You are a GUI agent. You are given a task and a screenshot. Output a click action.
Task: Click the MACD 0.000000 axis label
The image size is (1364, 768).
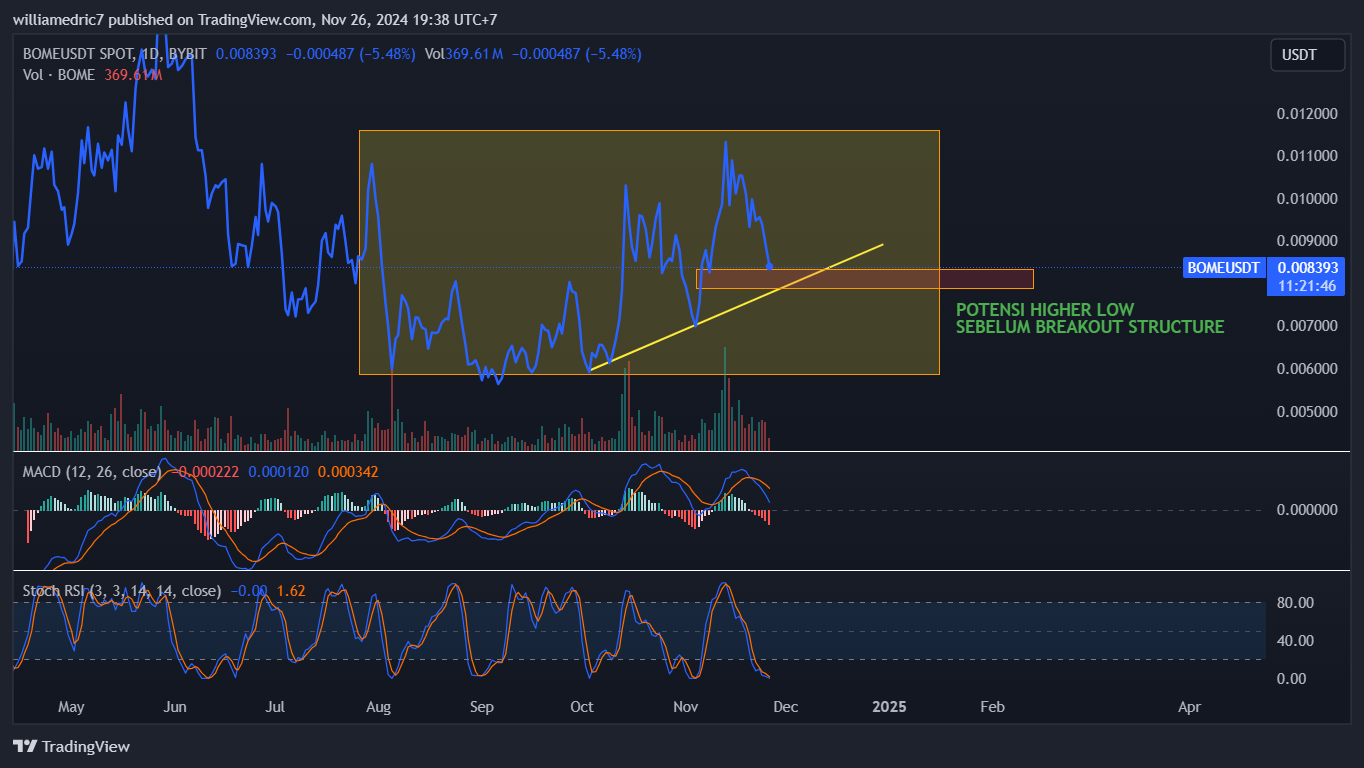coord(1307,510)
